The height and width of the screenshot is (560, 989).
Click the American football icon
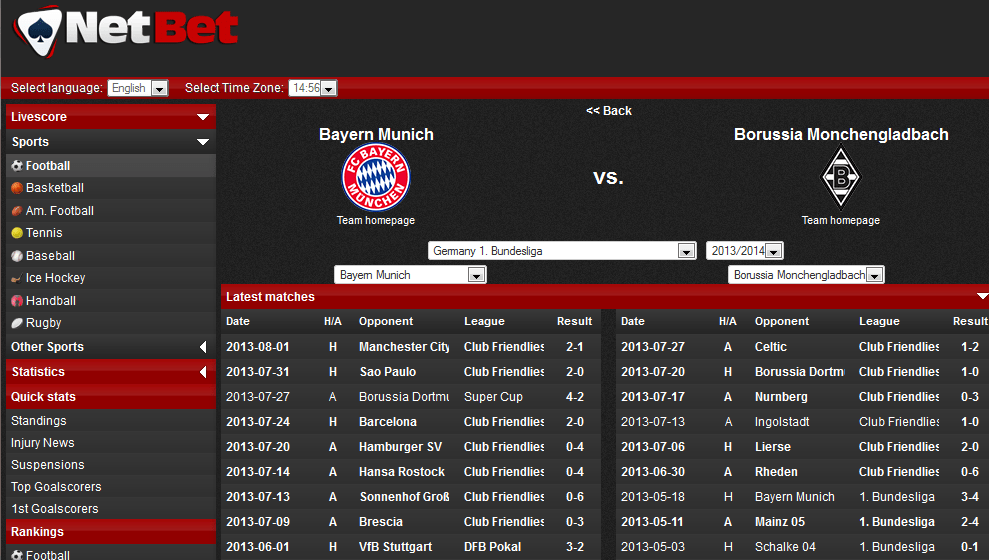(x=17, y=211)
